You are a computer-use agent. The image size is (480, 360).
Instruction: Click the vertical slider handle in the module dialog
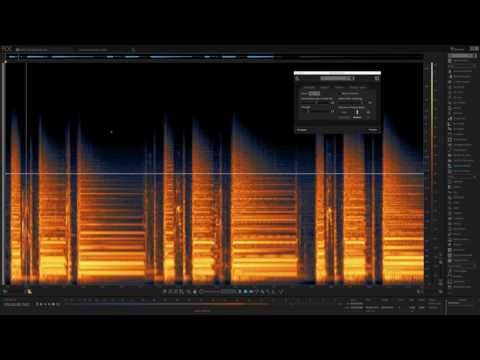pyautogui.click(x=357, y=113)
